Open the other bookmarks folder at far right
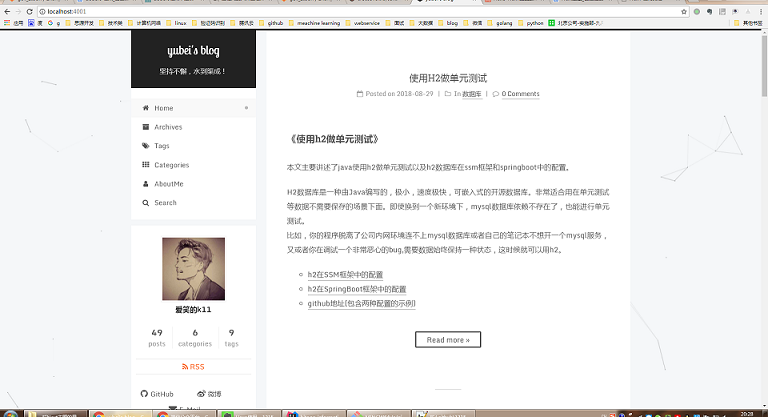 tap(748, 23)
